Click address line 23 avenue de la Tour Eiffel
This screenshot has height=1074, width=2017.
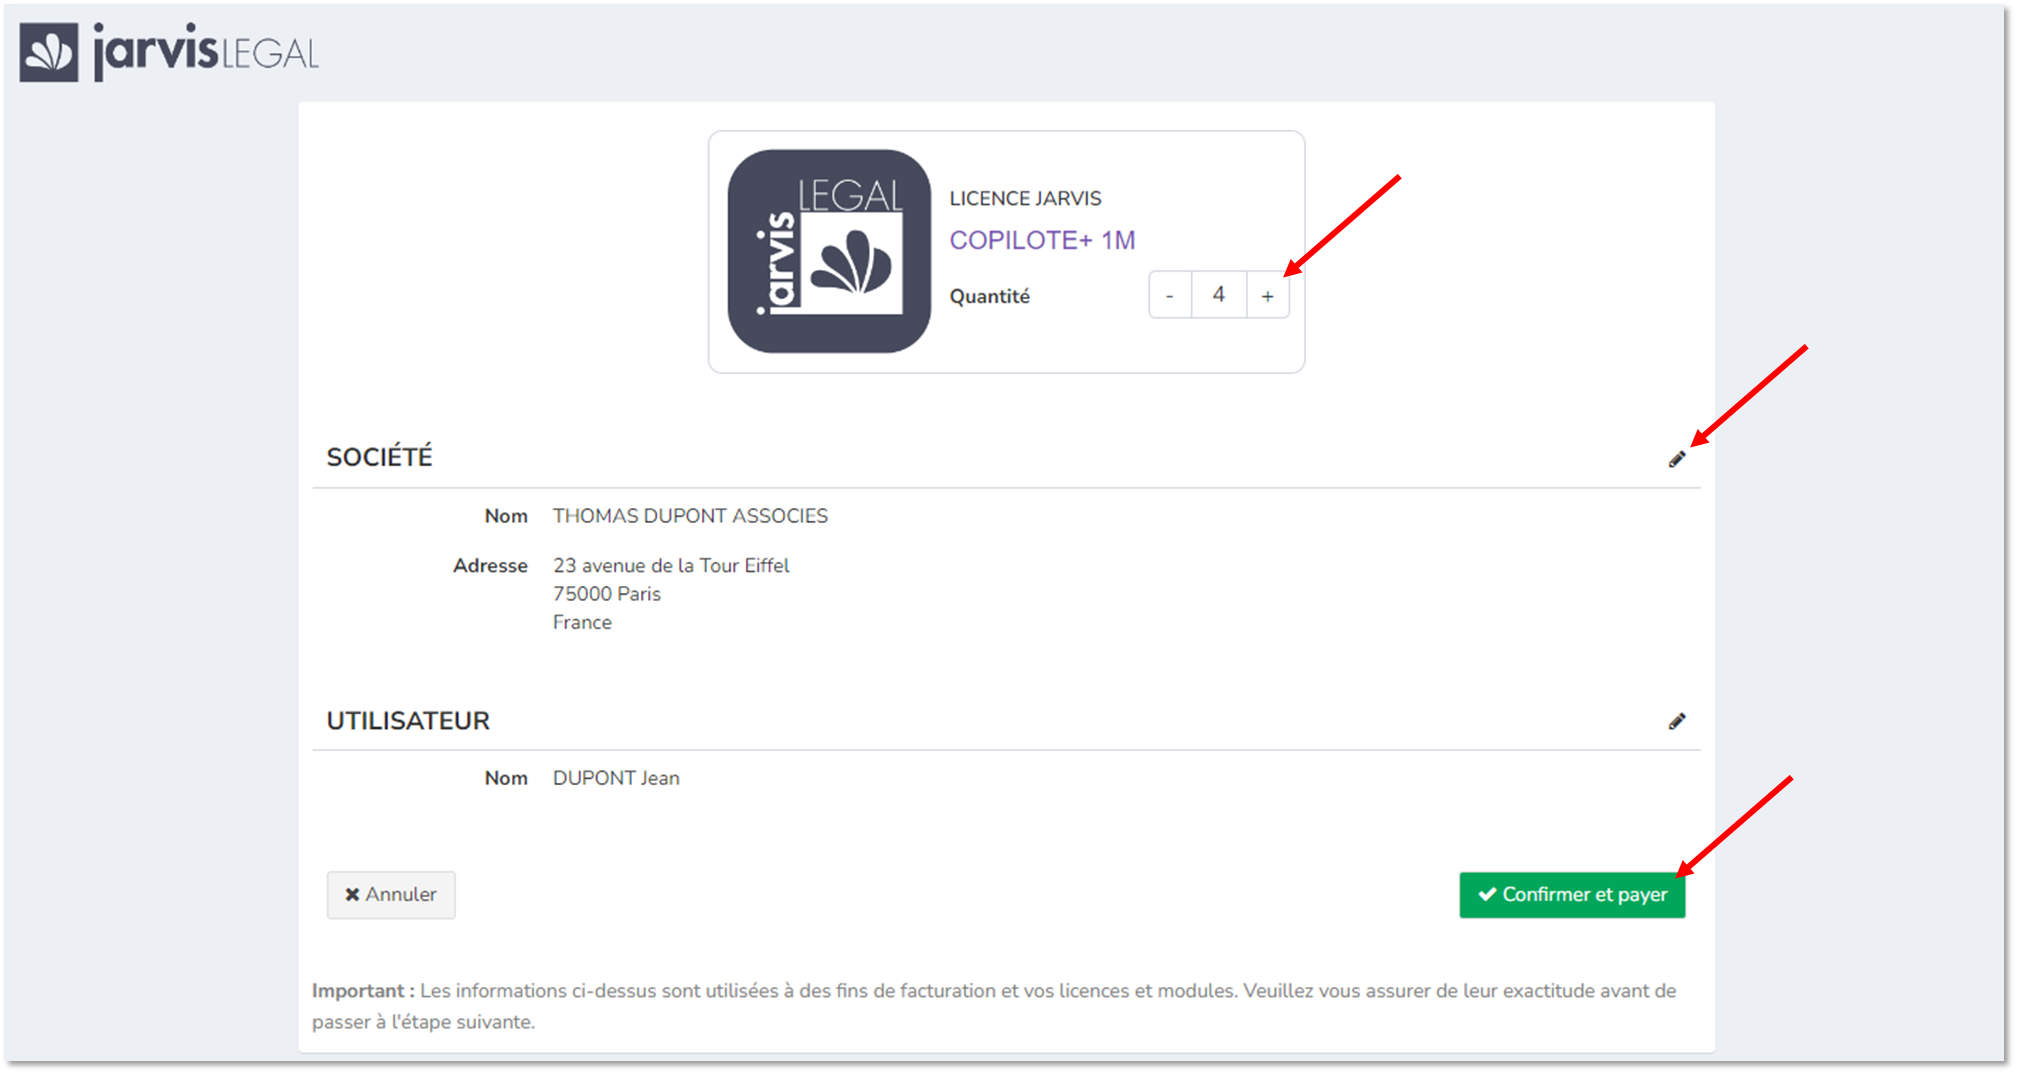pyautogui.click(x=671, y=566)
